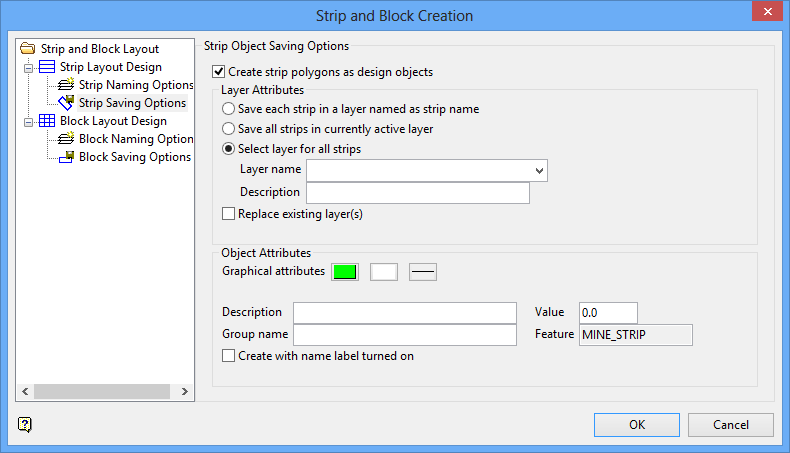Click the Strip and Block Layout folder icon
Image resolution: width=790 pixels, height=453 pixels.
coord(27,48)
